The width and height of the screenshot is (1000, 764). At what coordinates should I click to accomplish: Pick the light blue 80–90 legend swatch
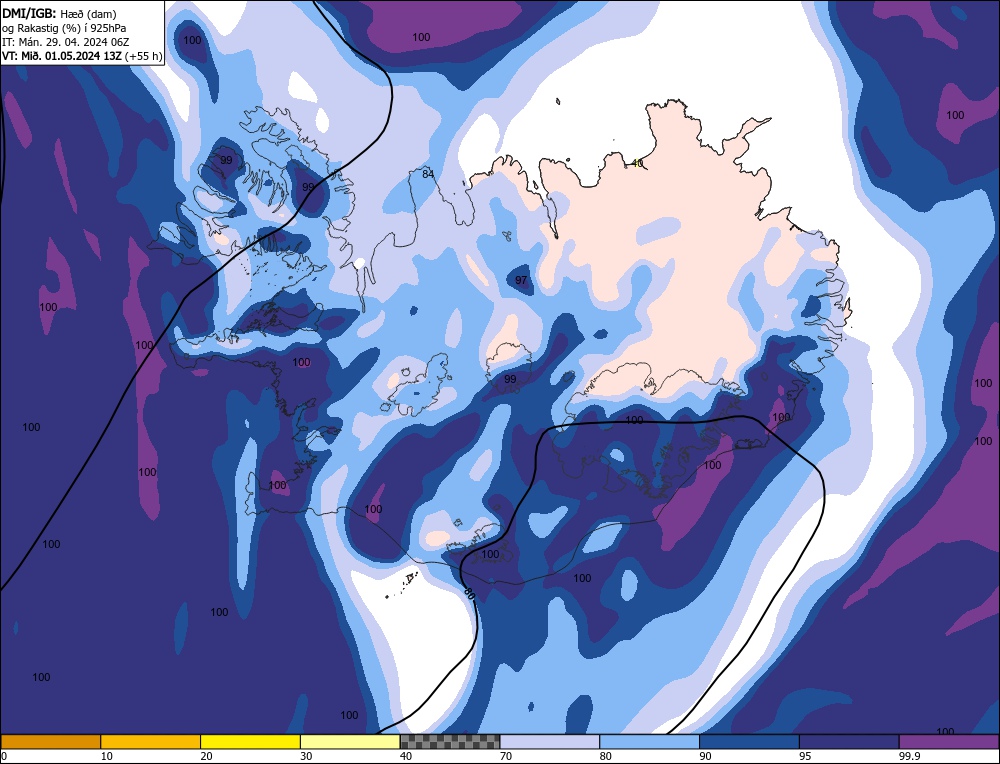tap(649, 741)
